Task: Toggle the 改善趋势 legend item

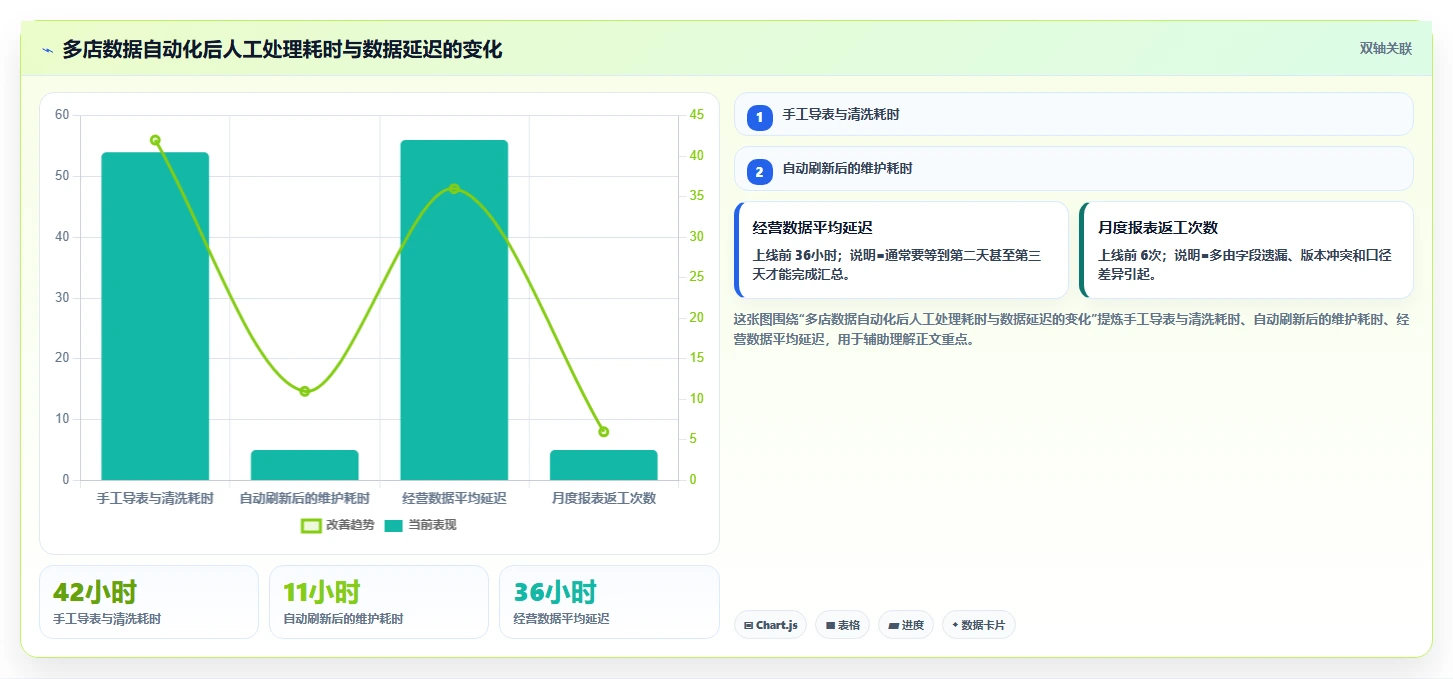Action: coord(337,525)
